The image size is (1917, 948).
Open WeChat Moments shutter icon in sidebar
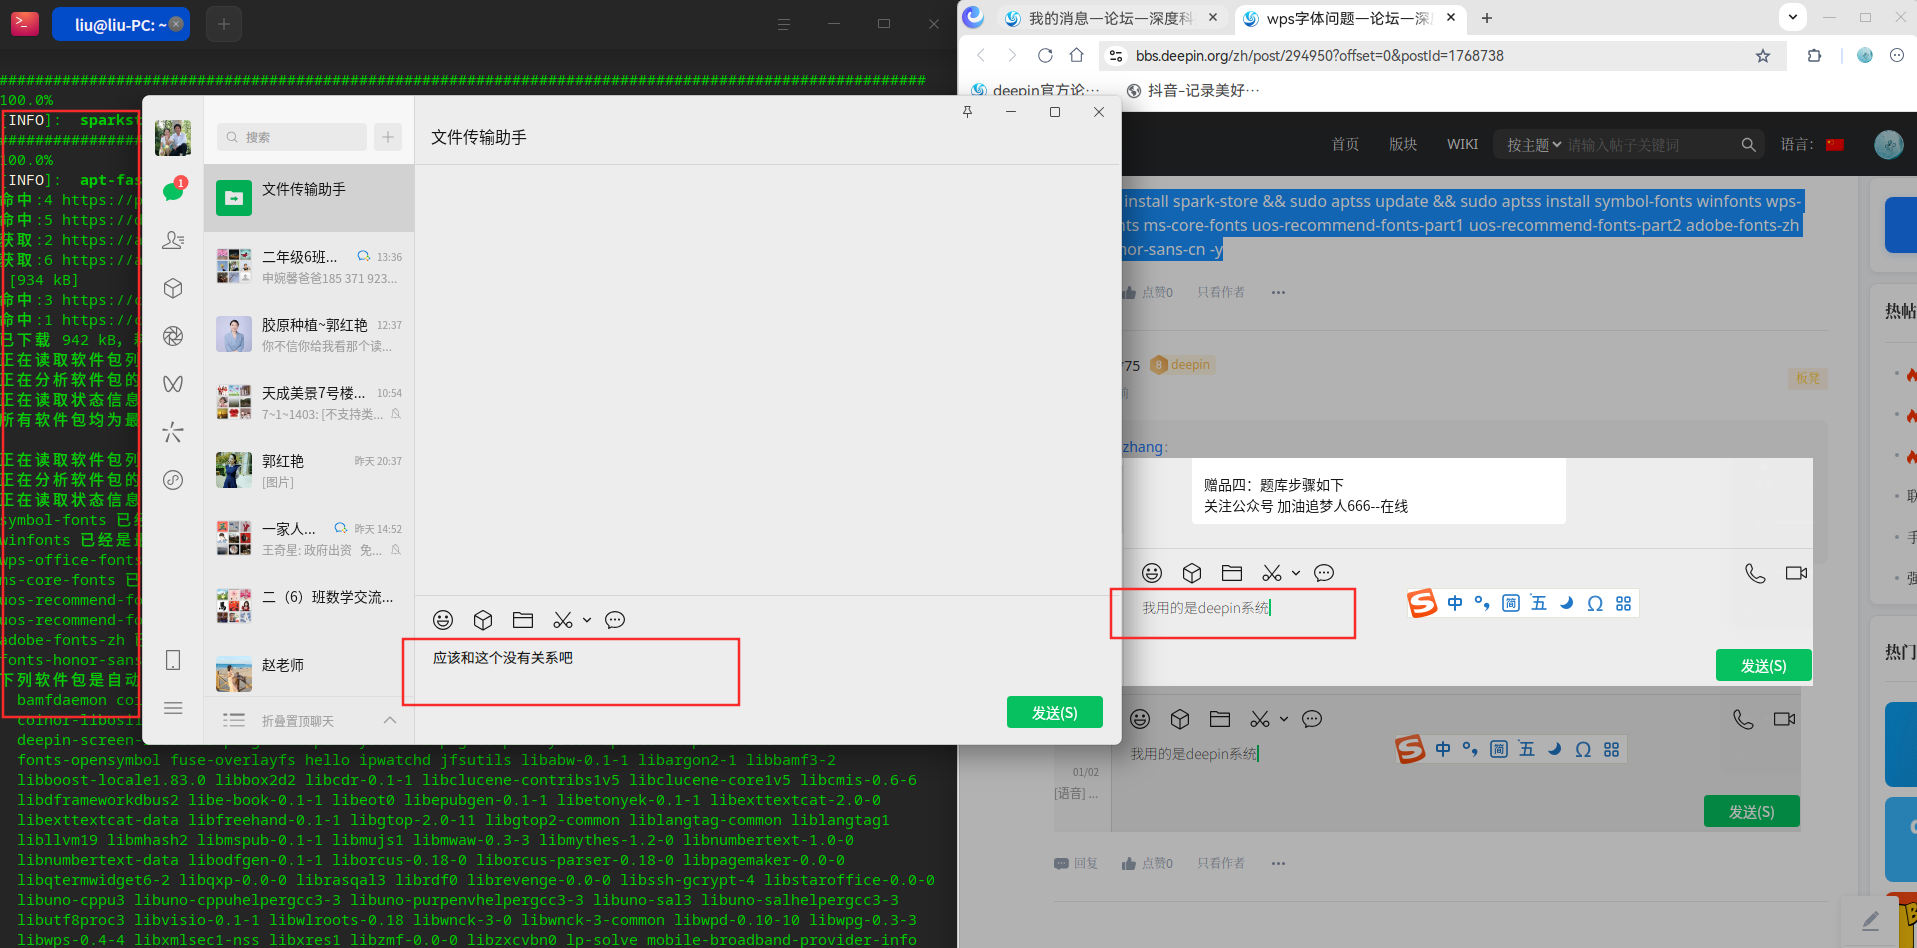tap(173, 336)
